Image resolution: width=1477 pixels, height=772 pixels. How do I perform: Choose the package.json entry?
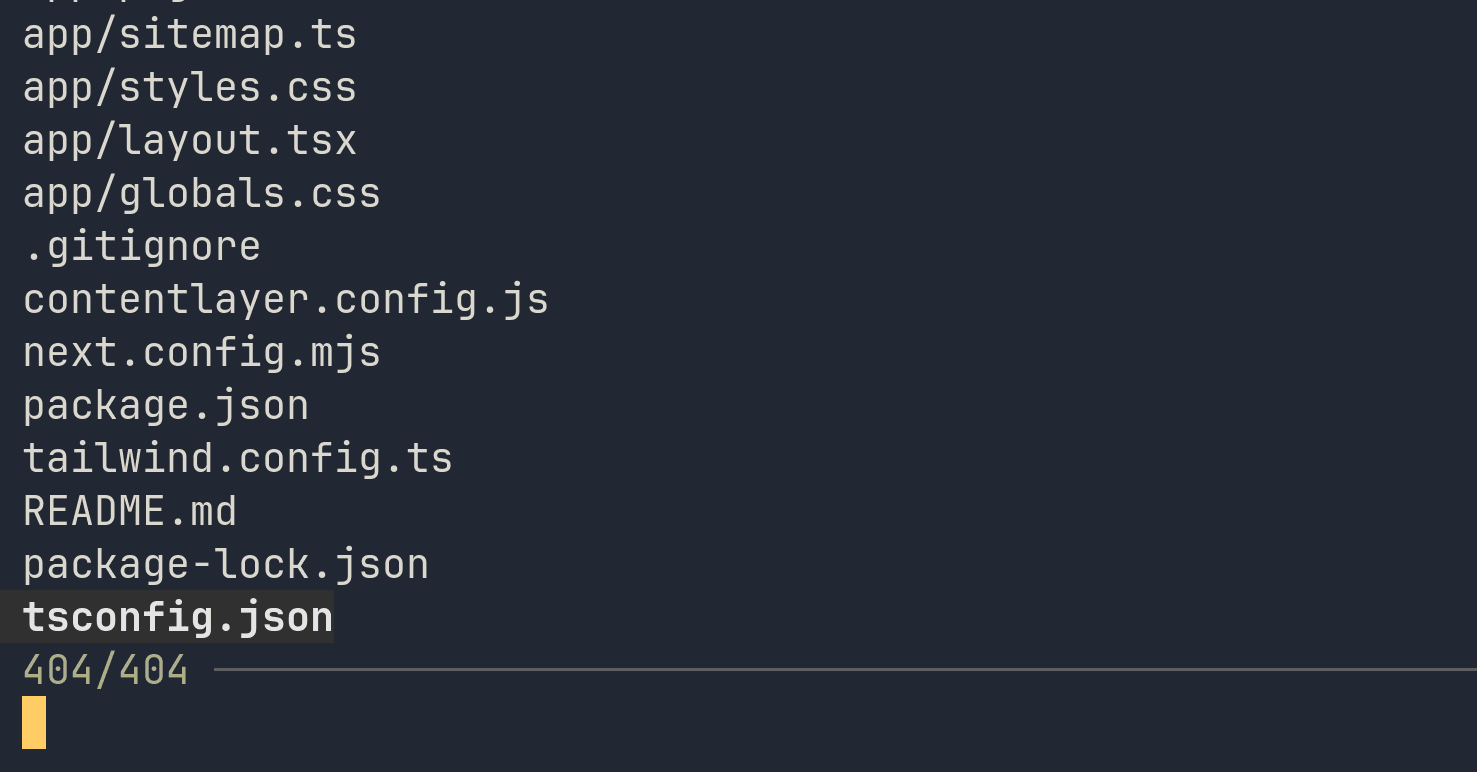click(x=165, y=406)
